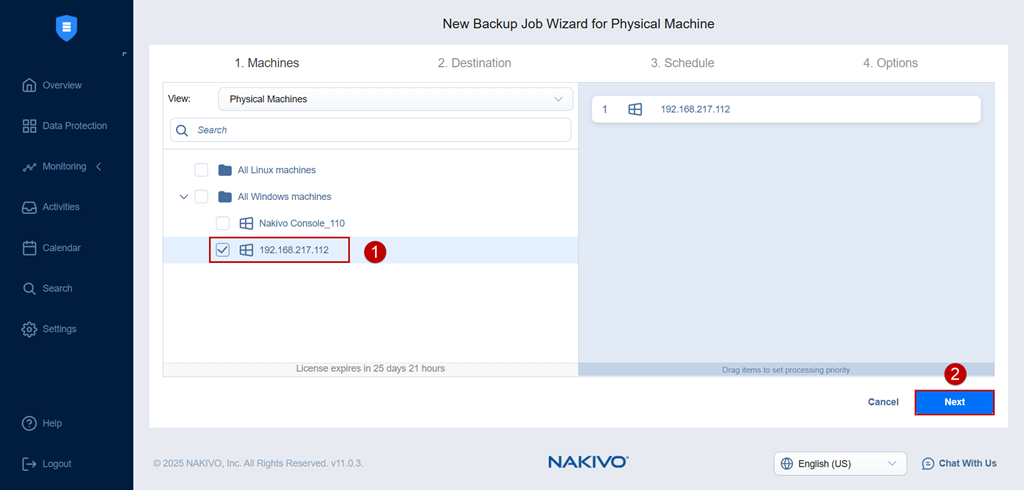Click the priority number 1 in right panel

[605, 109]
